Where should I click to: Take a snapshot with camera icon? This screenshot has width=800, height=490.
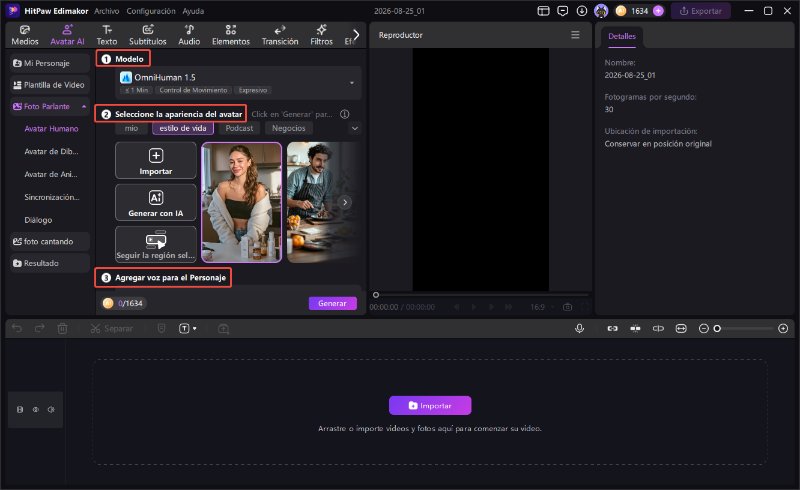[567, 307]
